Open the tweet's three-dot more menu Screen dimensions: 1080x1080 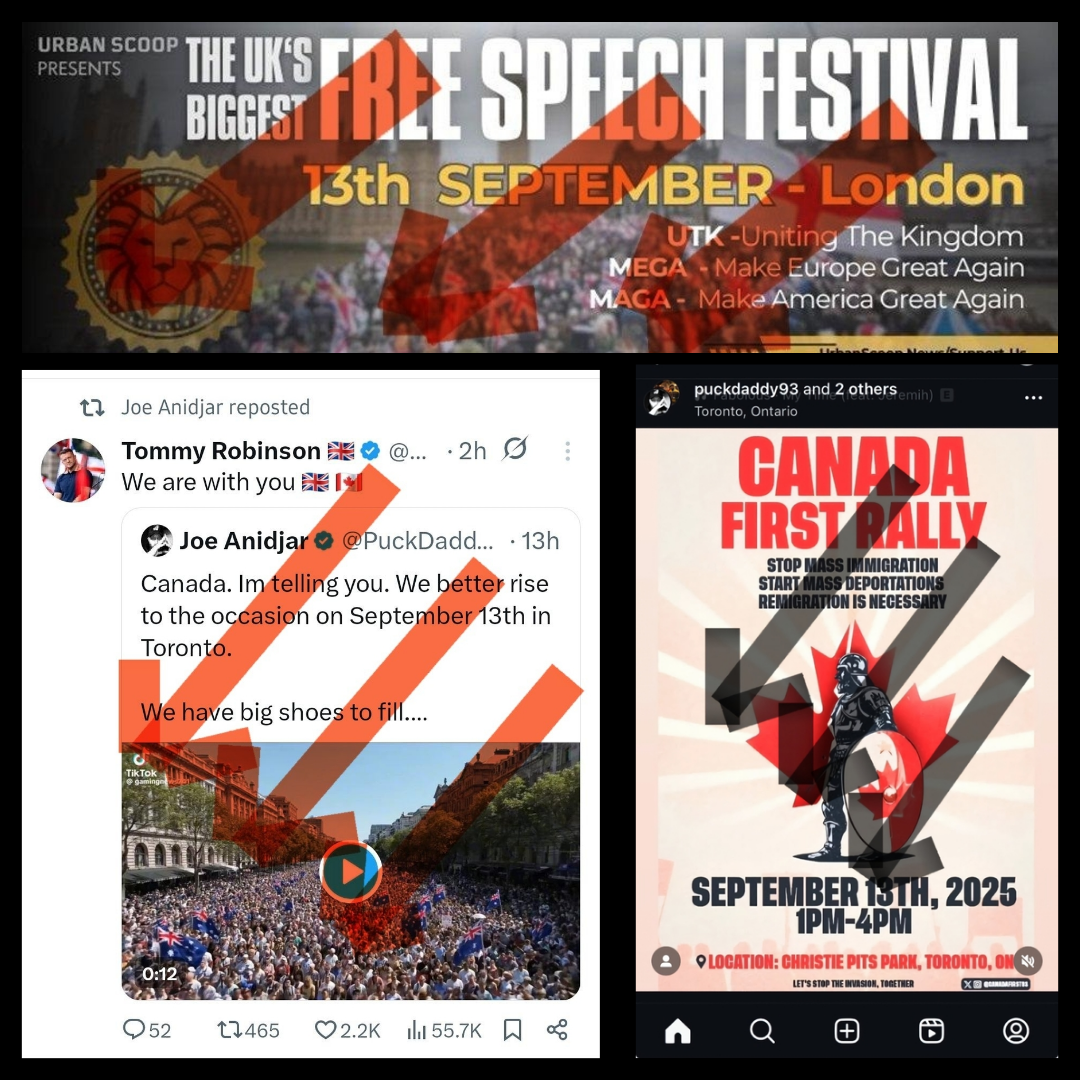(x=568, y=451)
